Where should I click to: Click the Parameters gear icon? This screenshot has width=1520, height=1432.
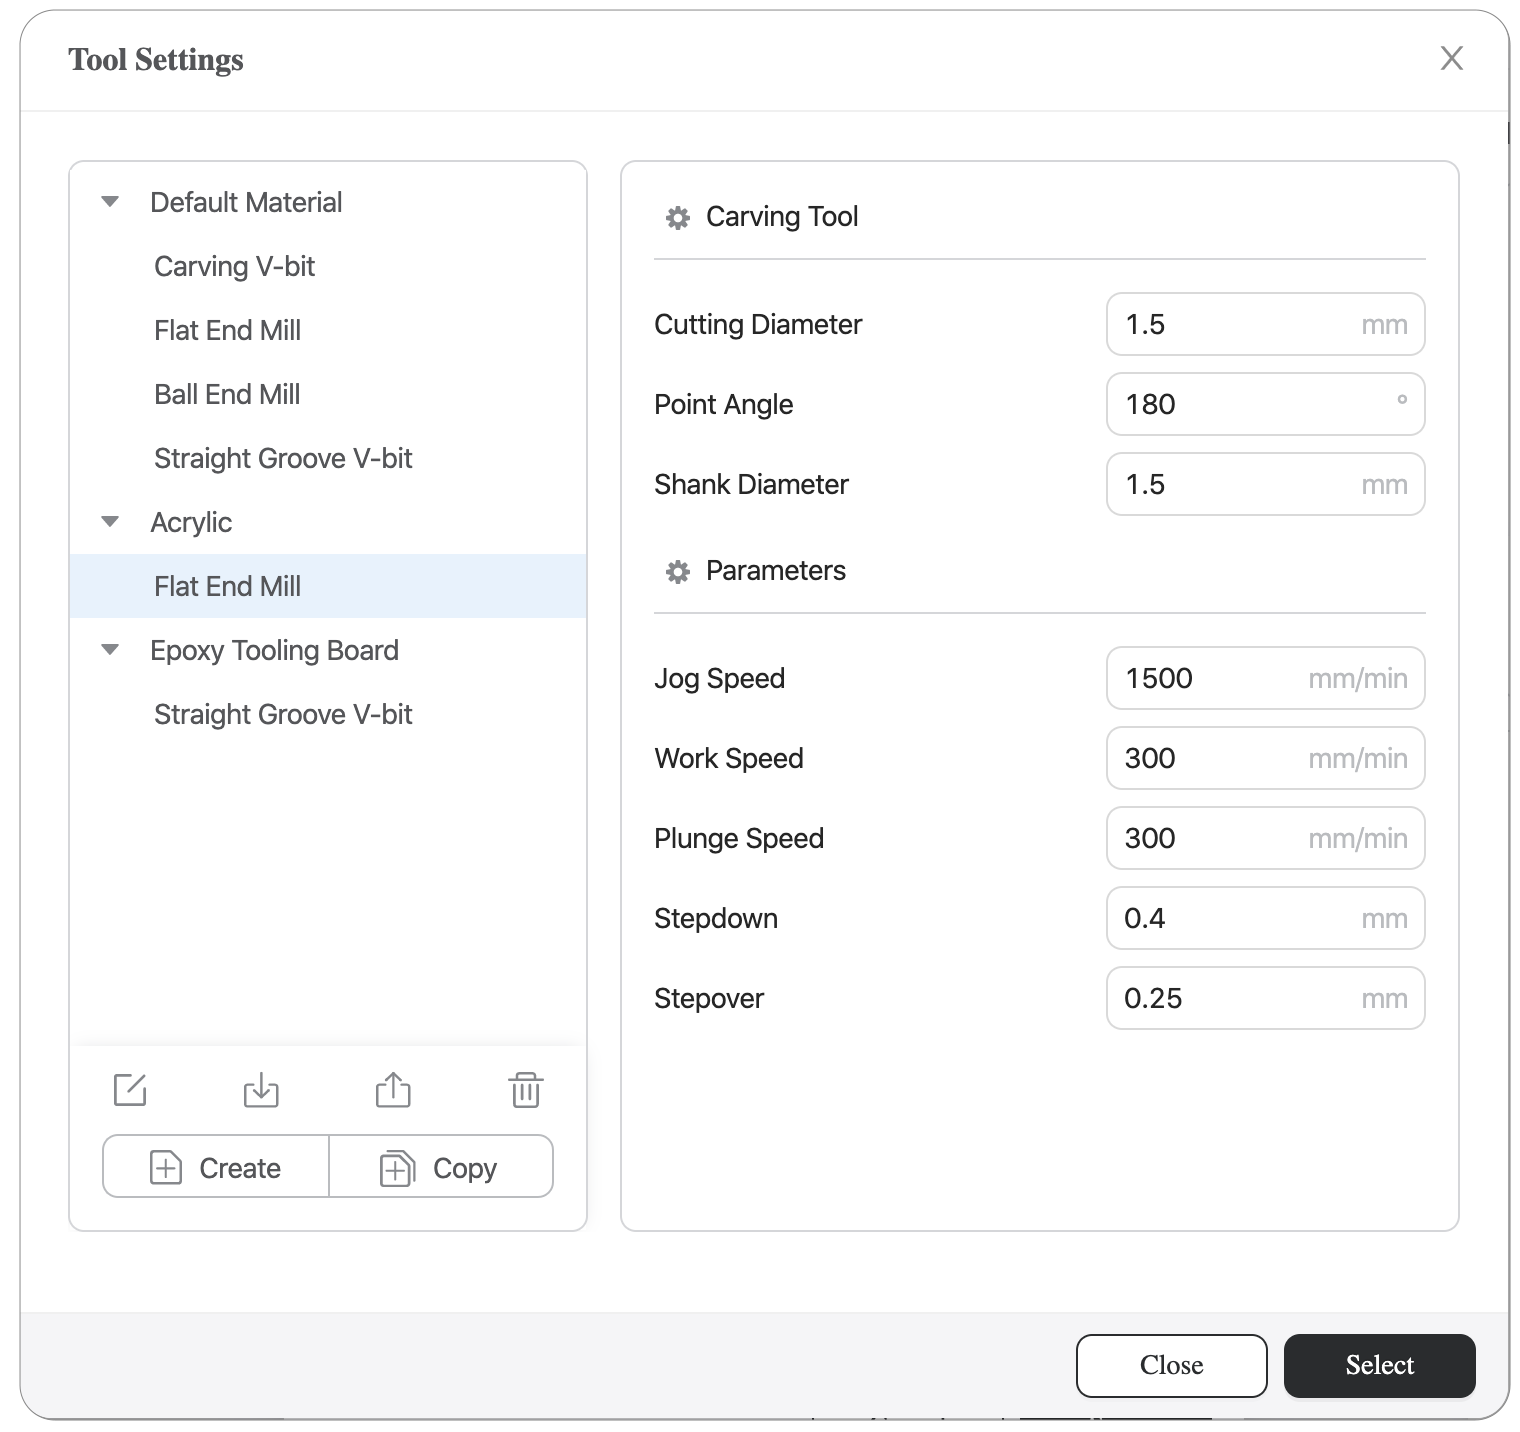coord(677,571)
